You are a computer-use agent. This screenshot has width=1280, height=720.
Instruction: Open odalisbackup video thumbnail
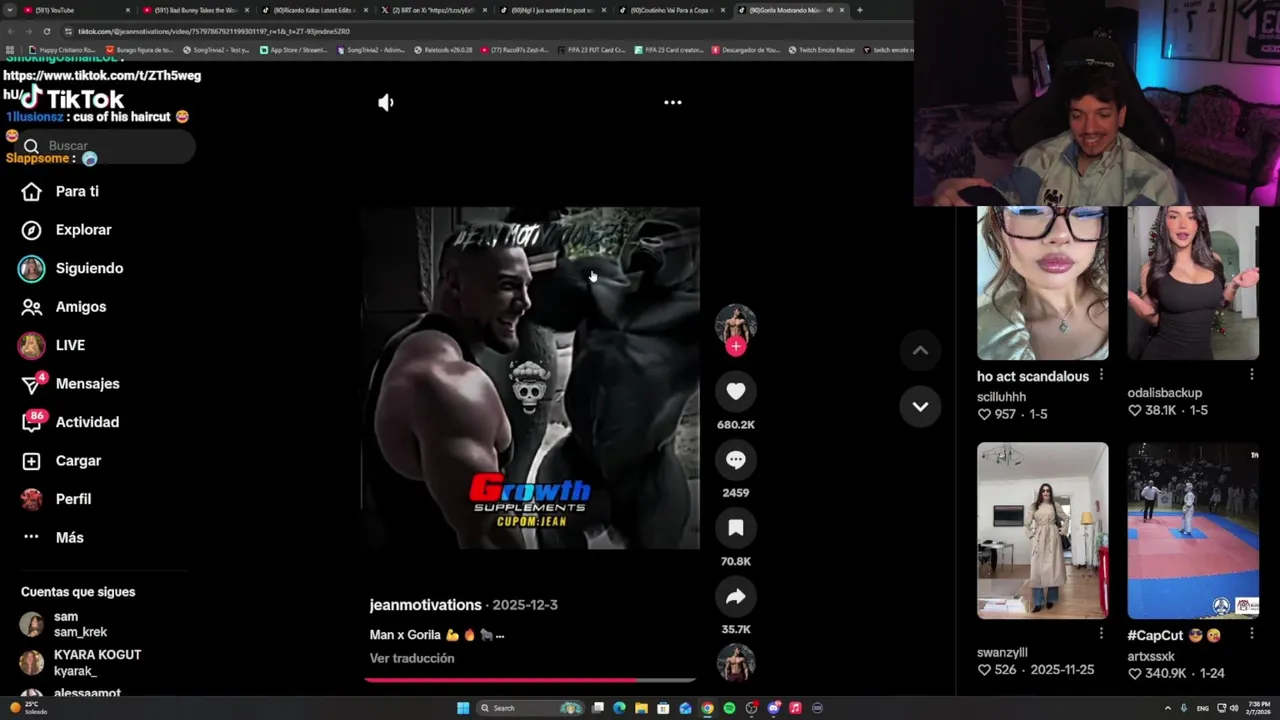(1193, 283)
